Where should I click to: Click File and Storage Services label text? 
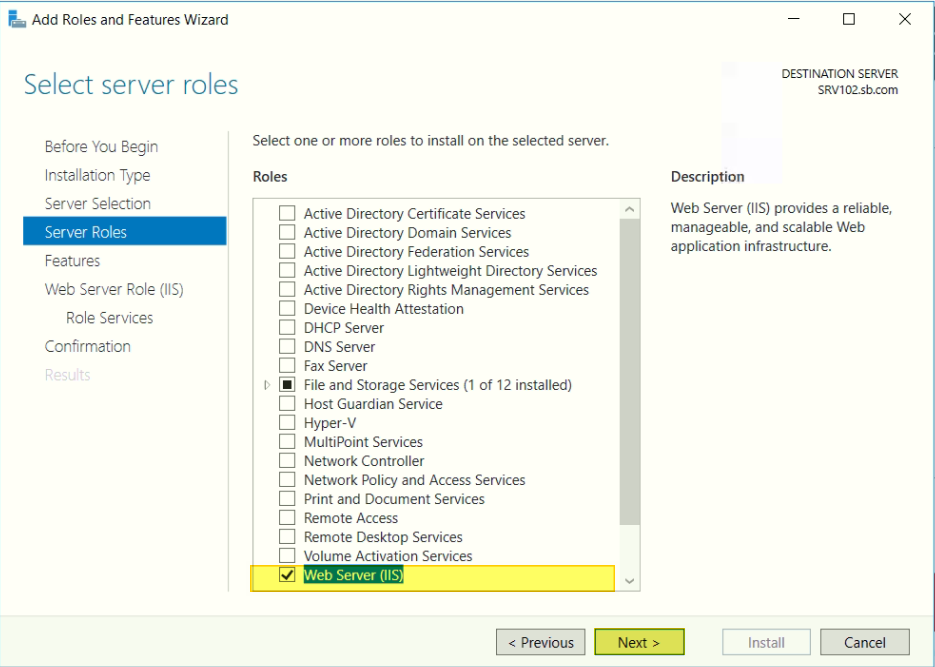pyautogui.click(x=438, y=385)
